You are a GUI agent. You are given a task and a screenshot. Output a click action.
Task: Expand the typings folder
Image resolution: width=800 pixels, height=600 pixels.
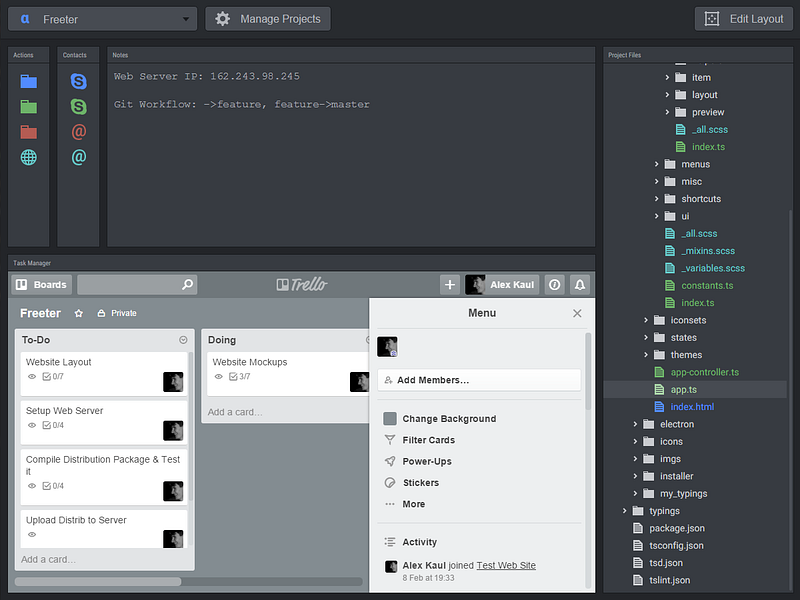pyautogui.click(x=624, y=511)
